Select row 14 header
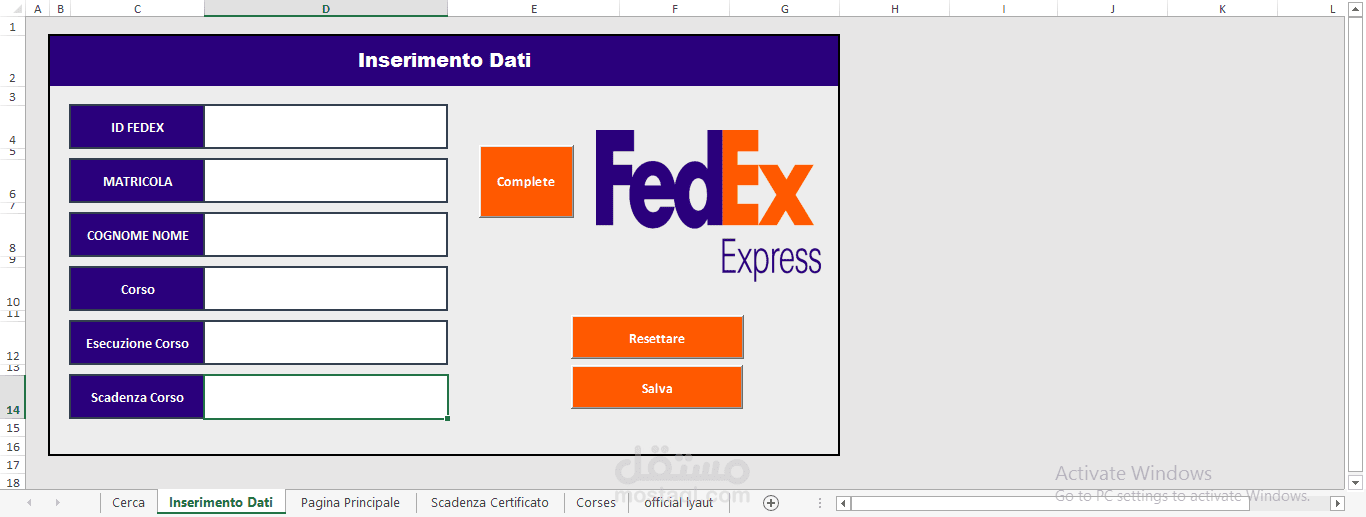This screenshot has height=517, width=1366. (x=12, y=397)
